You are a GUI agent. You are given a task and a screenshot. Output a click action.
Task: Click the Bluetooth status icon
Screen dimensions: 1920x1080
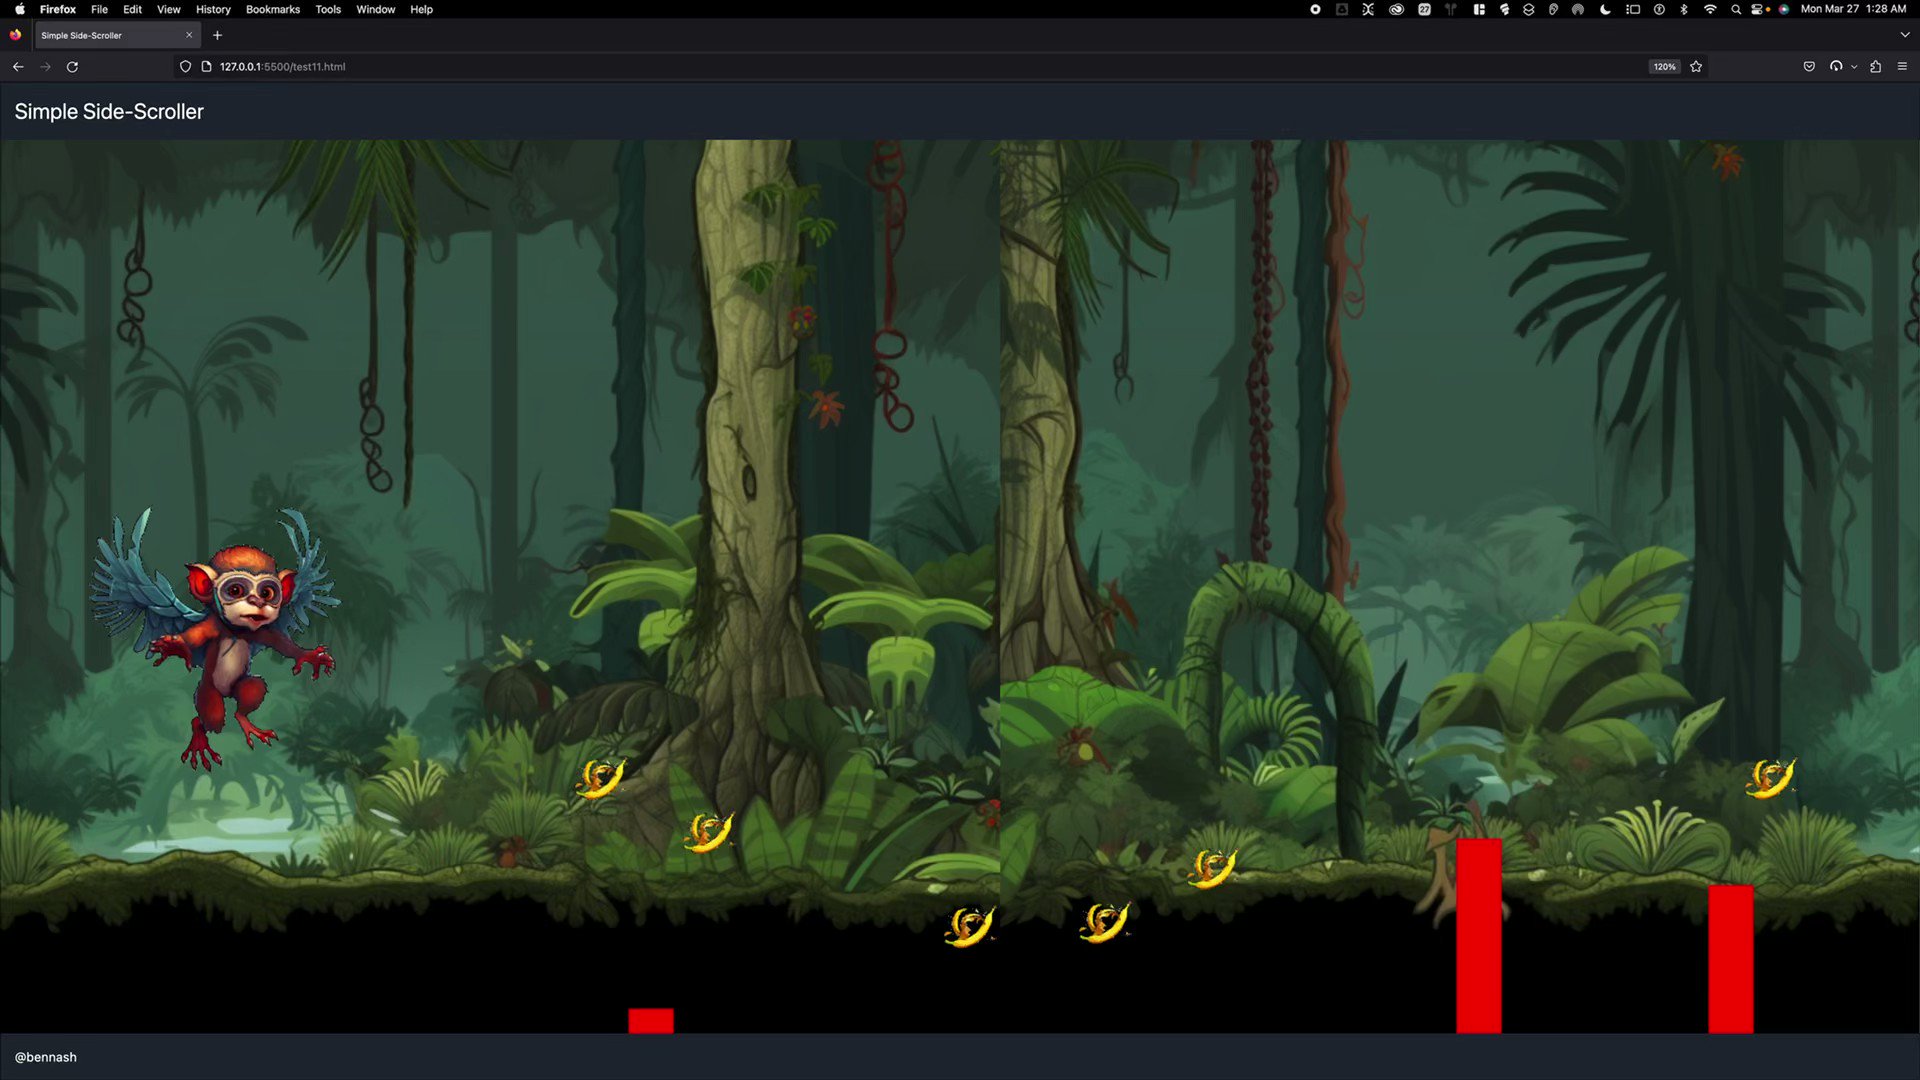1684,9
